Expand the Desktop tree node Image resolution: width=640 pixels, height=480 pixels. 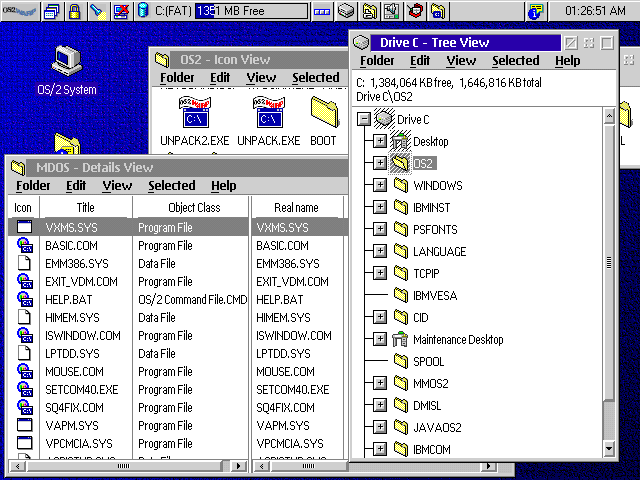(x=380, y=141)
